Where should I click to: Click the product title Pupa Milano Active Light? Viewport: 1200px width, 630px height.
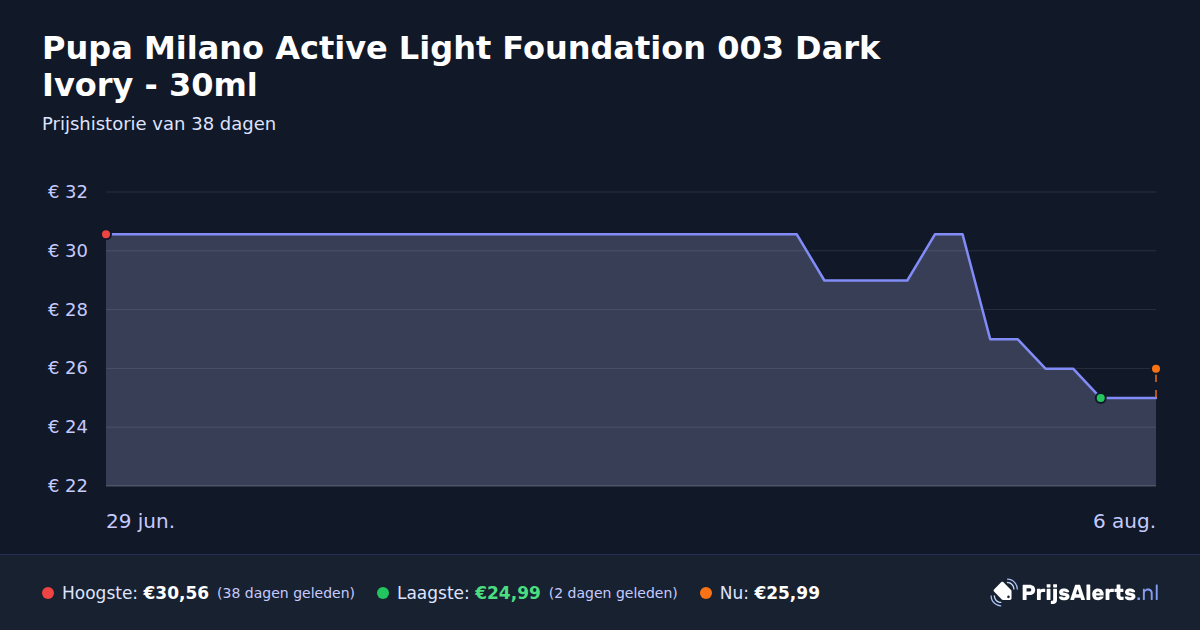(461, 66)
